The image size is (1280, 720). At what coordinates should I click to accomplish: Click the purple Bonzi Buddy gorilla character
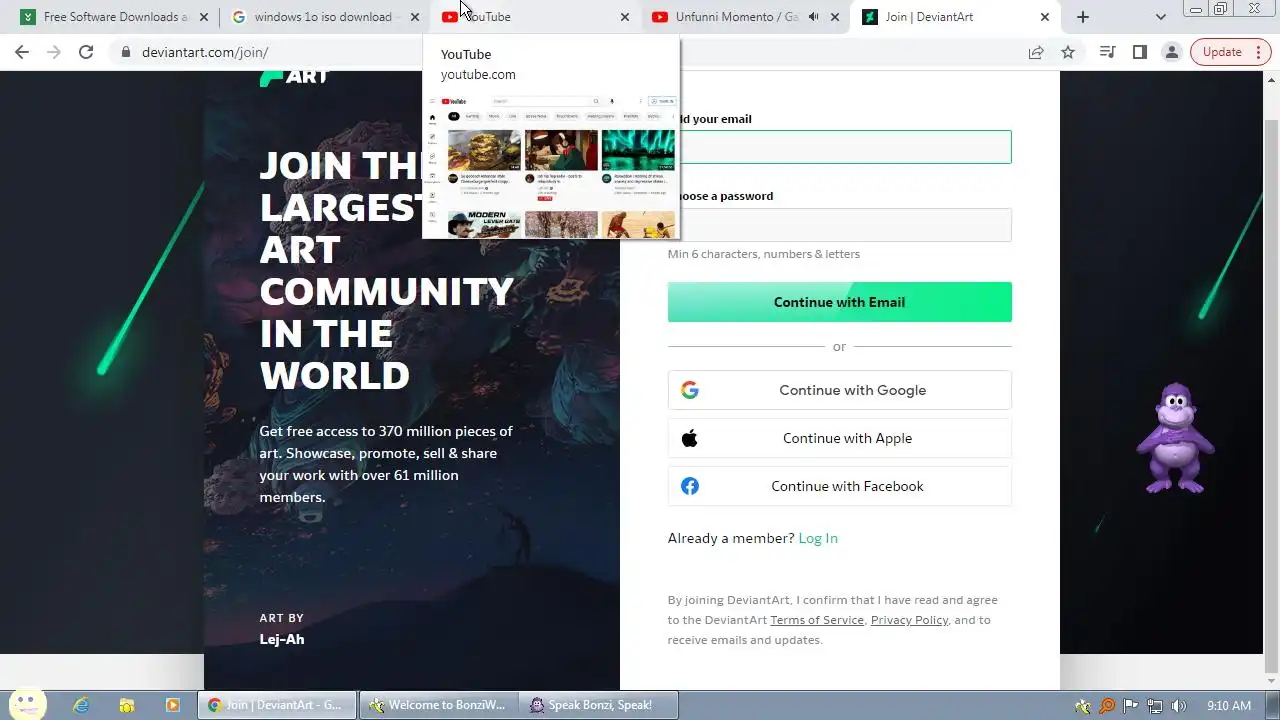(x=1175, y=437)
